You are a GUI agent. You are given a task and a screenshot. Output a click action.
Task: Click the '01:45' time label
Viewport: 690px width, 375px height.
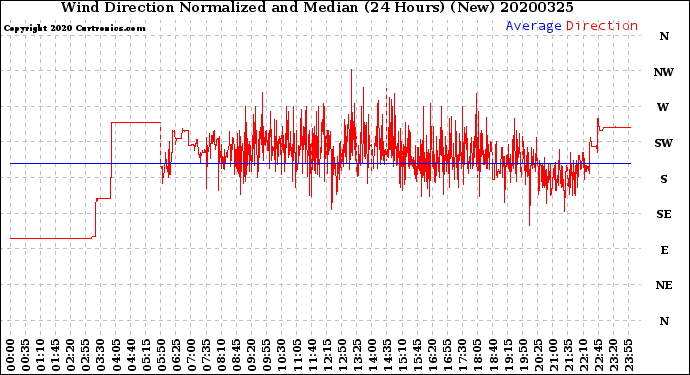coord(56,355)
